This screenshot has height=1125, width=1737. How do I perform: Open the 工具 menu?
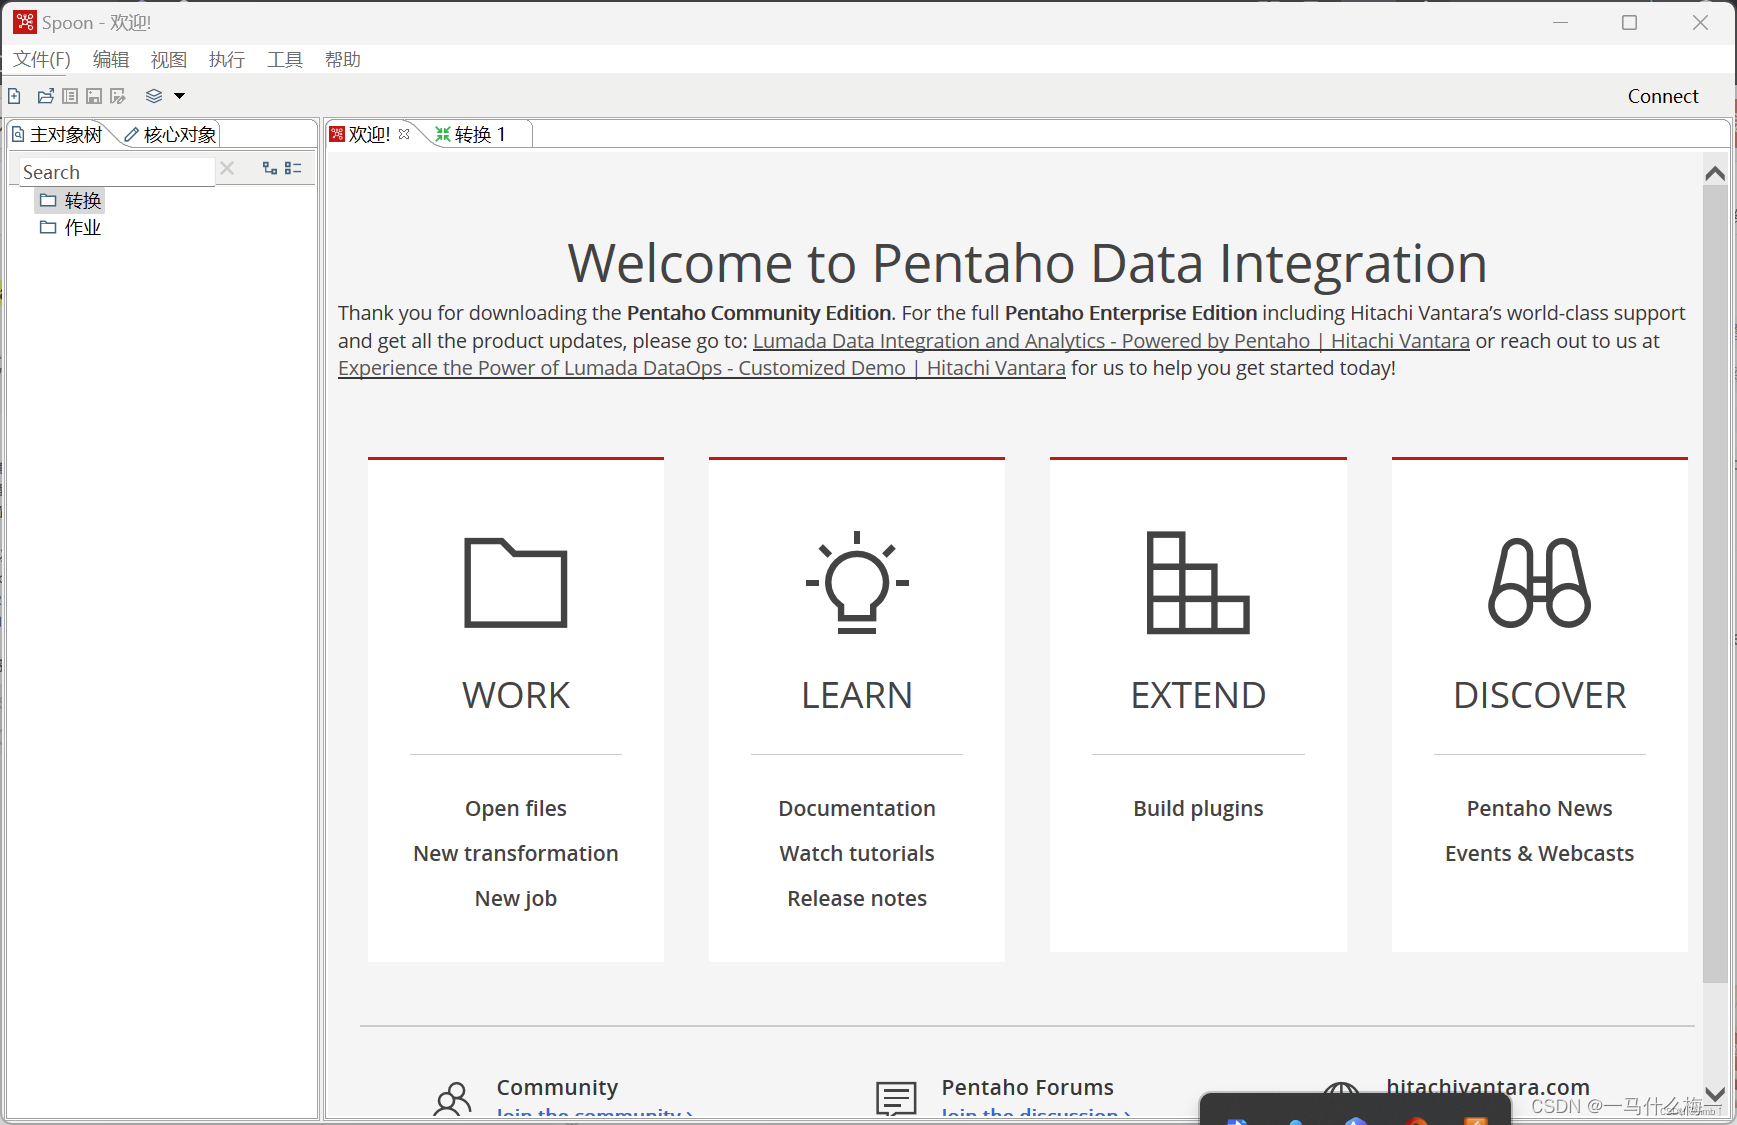click(x=285, y=60)
